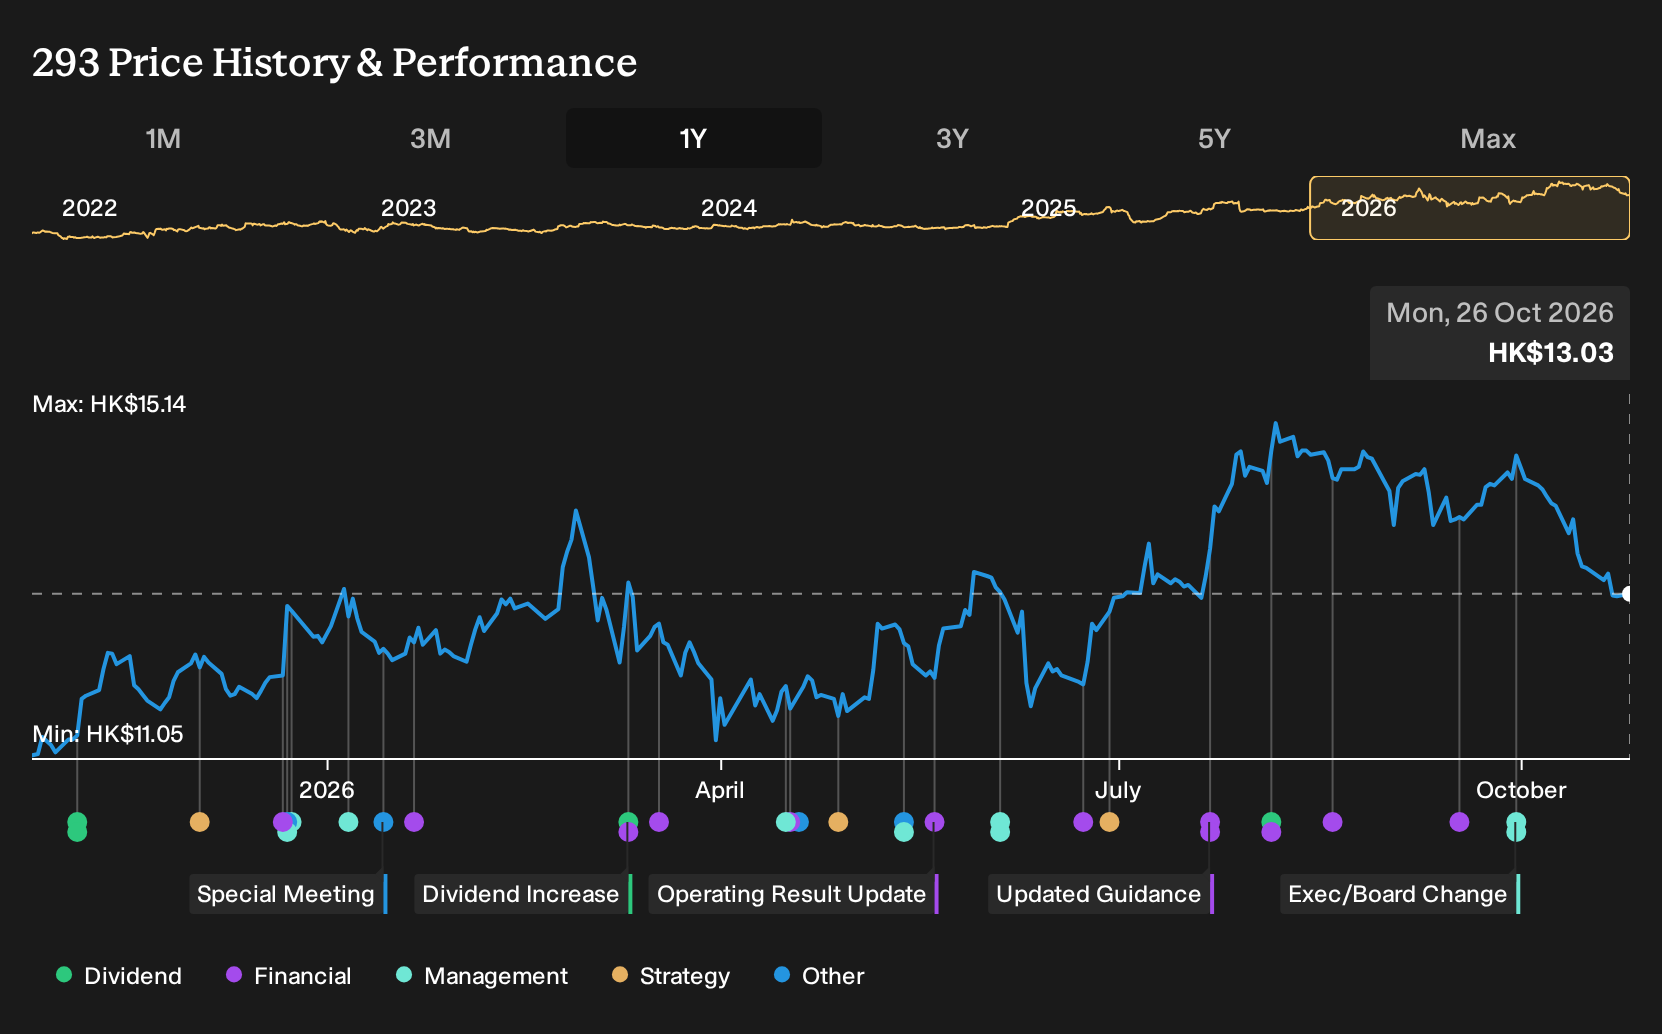Click the earliest orange Strategy dot before 2026
The width and height of the screenshot is (1662, 1034).
click(200, 822)
